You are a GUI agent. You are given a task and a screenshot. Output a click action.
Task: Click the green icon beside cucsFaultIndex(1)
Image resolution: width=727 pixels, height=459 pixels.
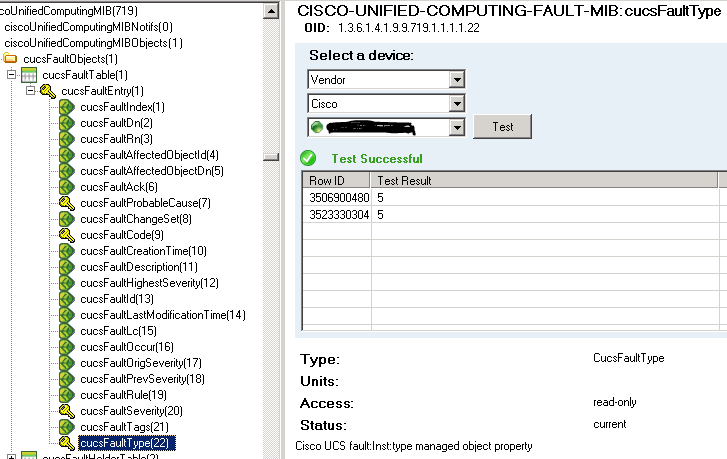pyautogui.click(x=67, y=107)
